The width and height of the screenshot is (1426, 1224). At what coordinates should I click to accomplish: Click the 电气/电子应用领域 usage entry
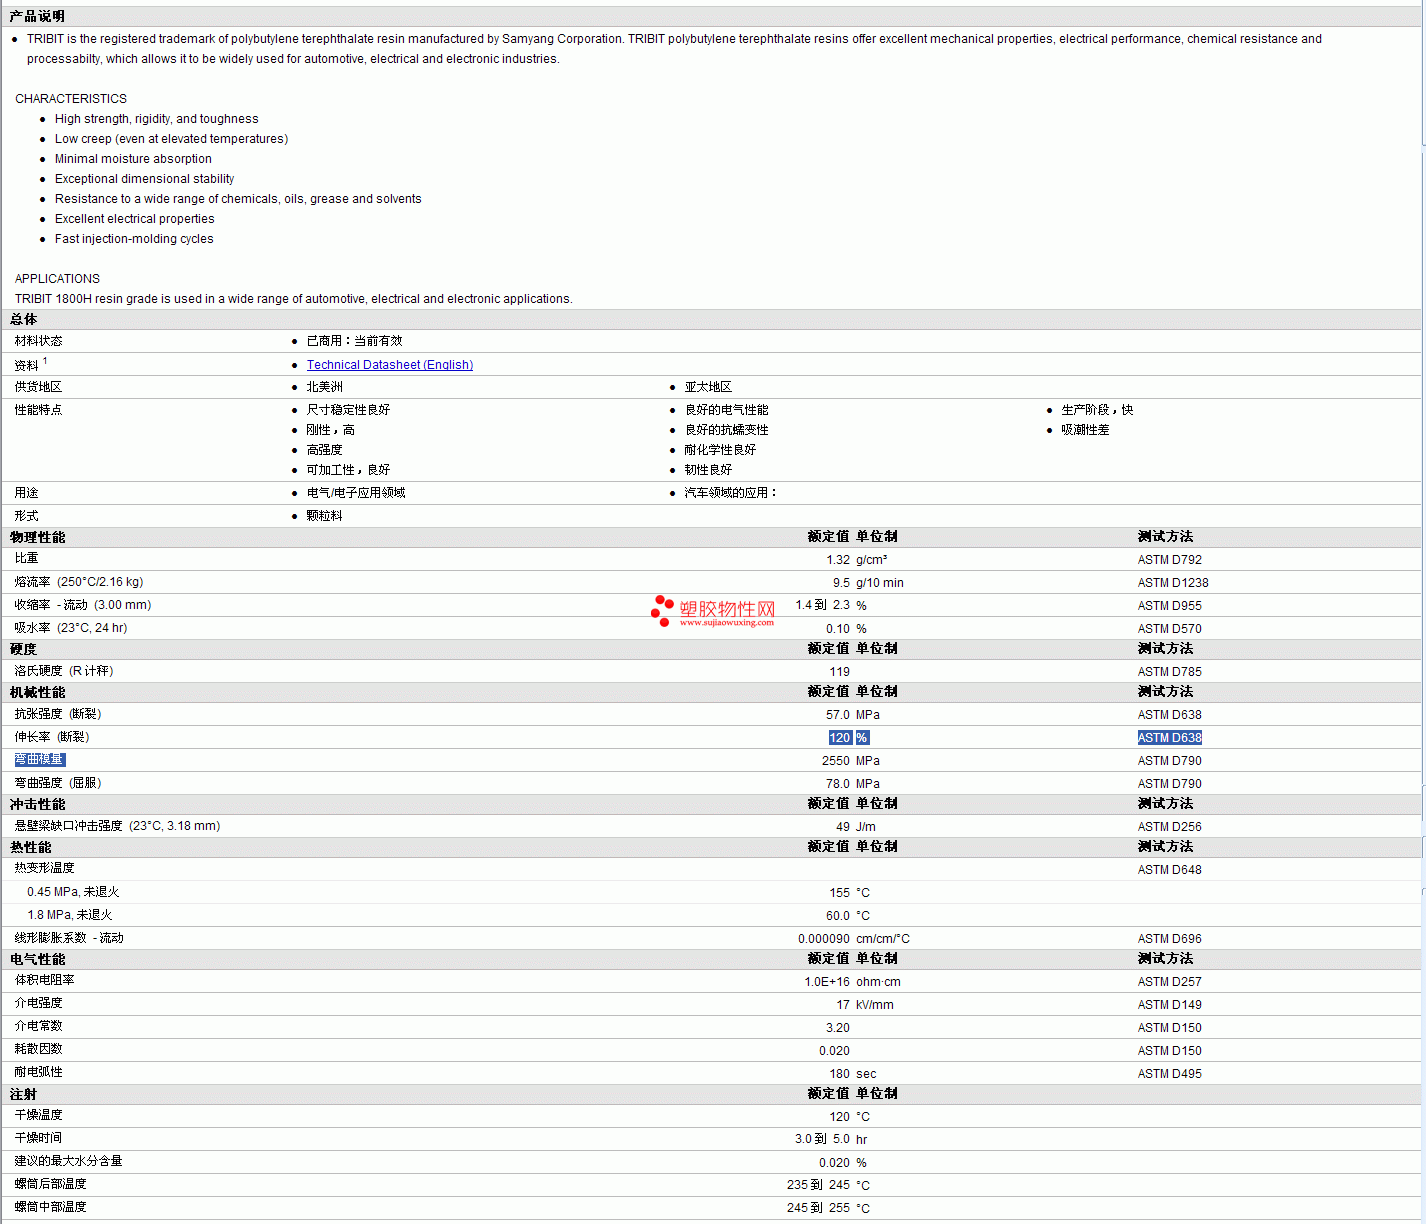pyautogui.click(x=356, y=493)
